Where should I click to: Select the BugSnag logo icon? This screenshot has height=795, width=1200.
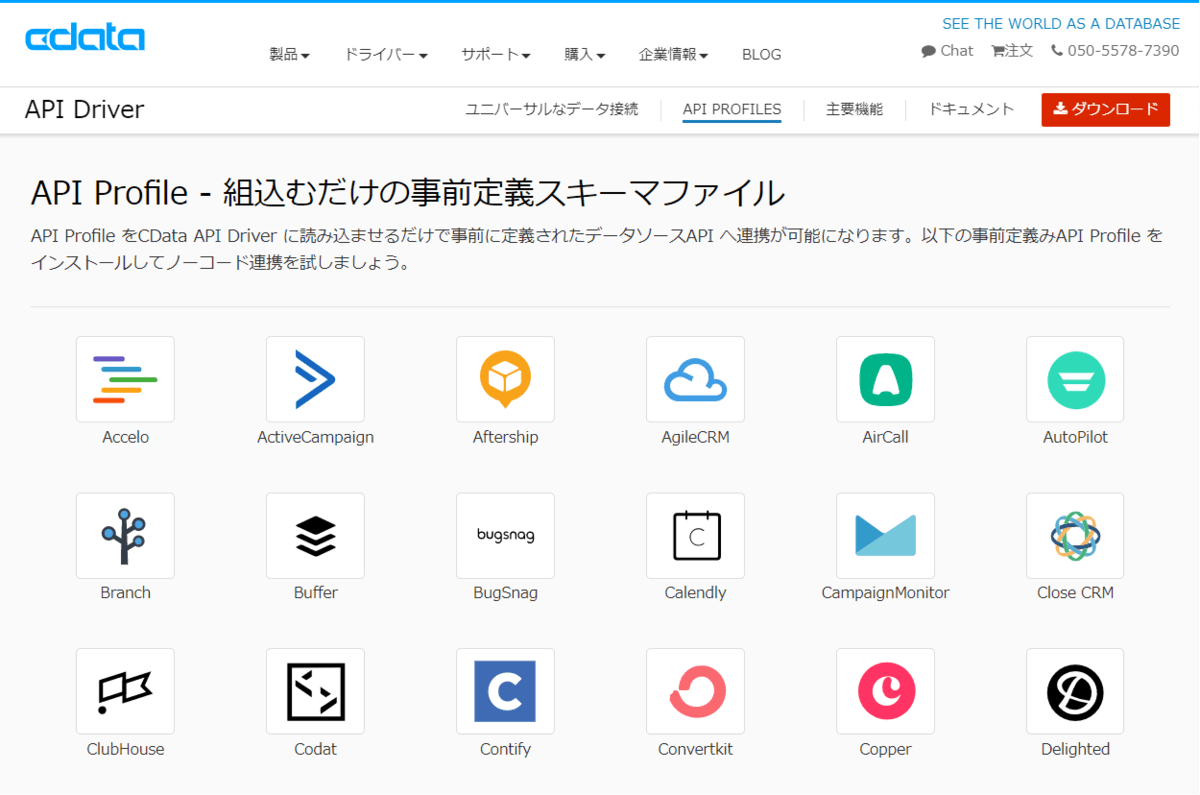click(x=505, y=535)
